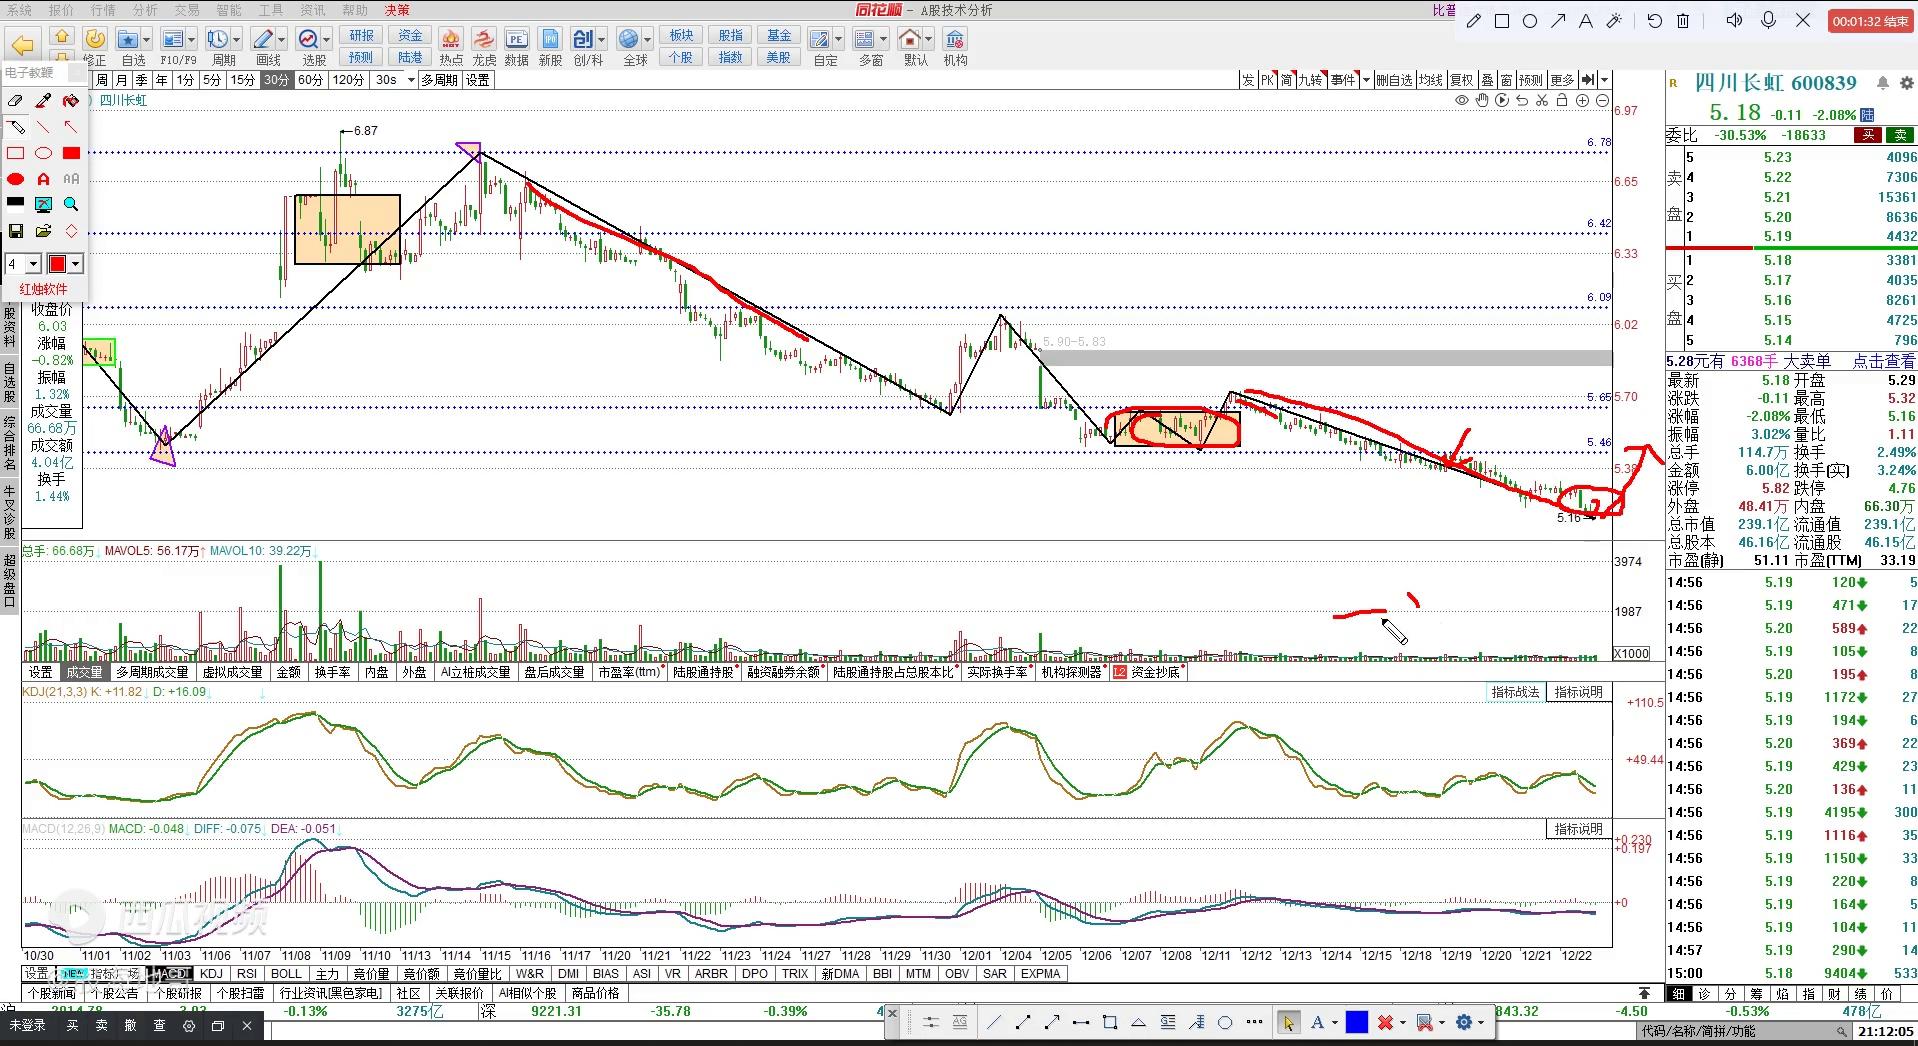1918x1046 pixels.
Task: Click the trash icon in recording toolbar
Action: [x=1683, y=21]
